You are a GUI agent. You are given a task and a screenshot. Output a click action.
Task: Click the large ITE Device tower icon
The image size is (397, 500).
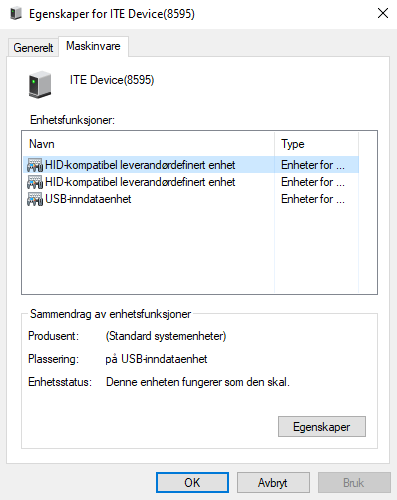[40, 84]
